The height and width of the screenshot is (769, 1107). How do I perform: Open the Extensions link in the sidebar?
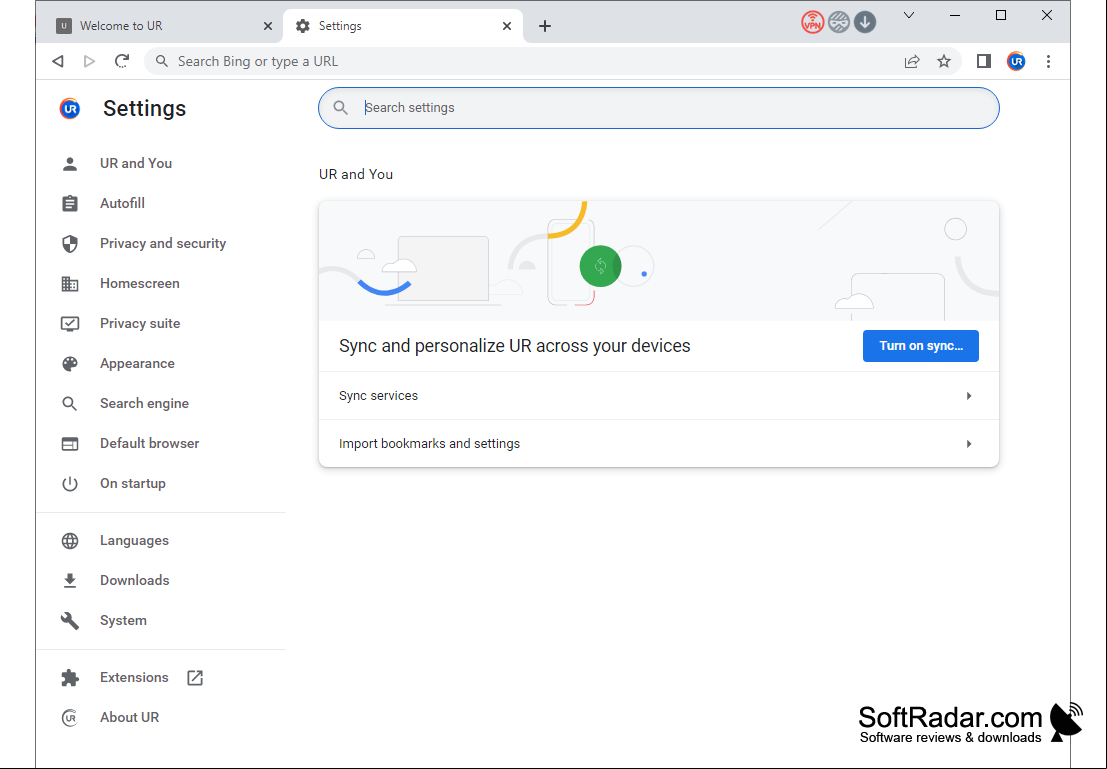[x=134, y=677]
